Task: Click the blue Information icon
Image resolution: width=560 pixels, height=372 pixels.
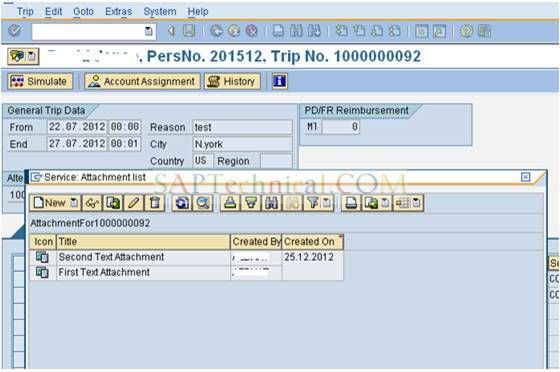Action: [x=280, y=81]
